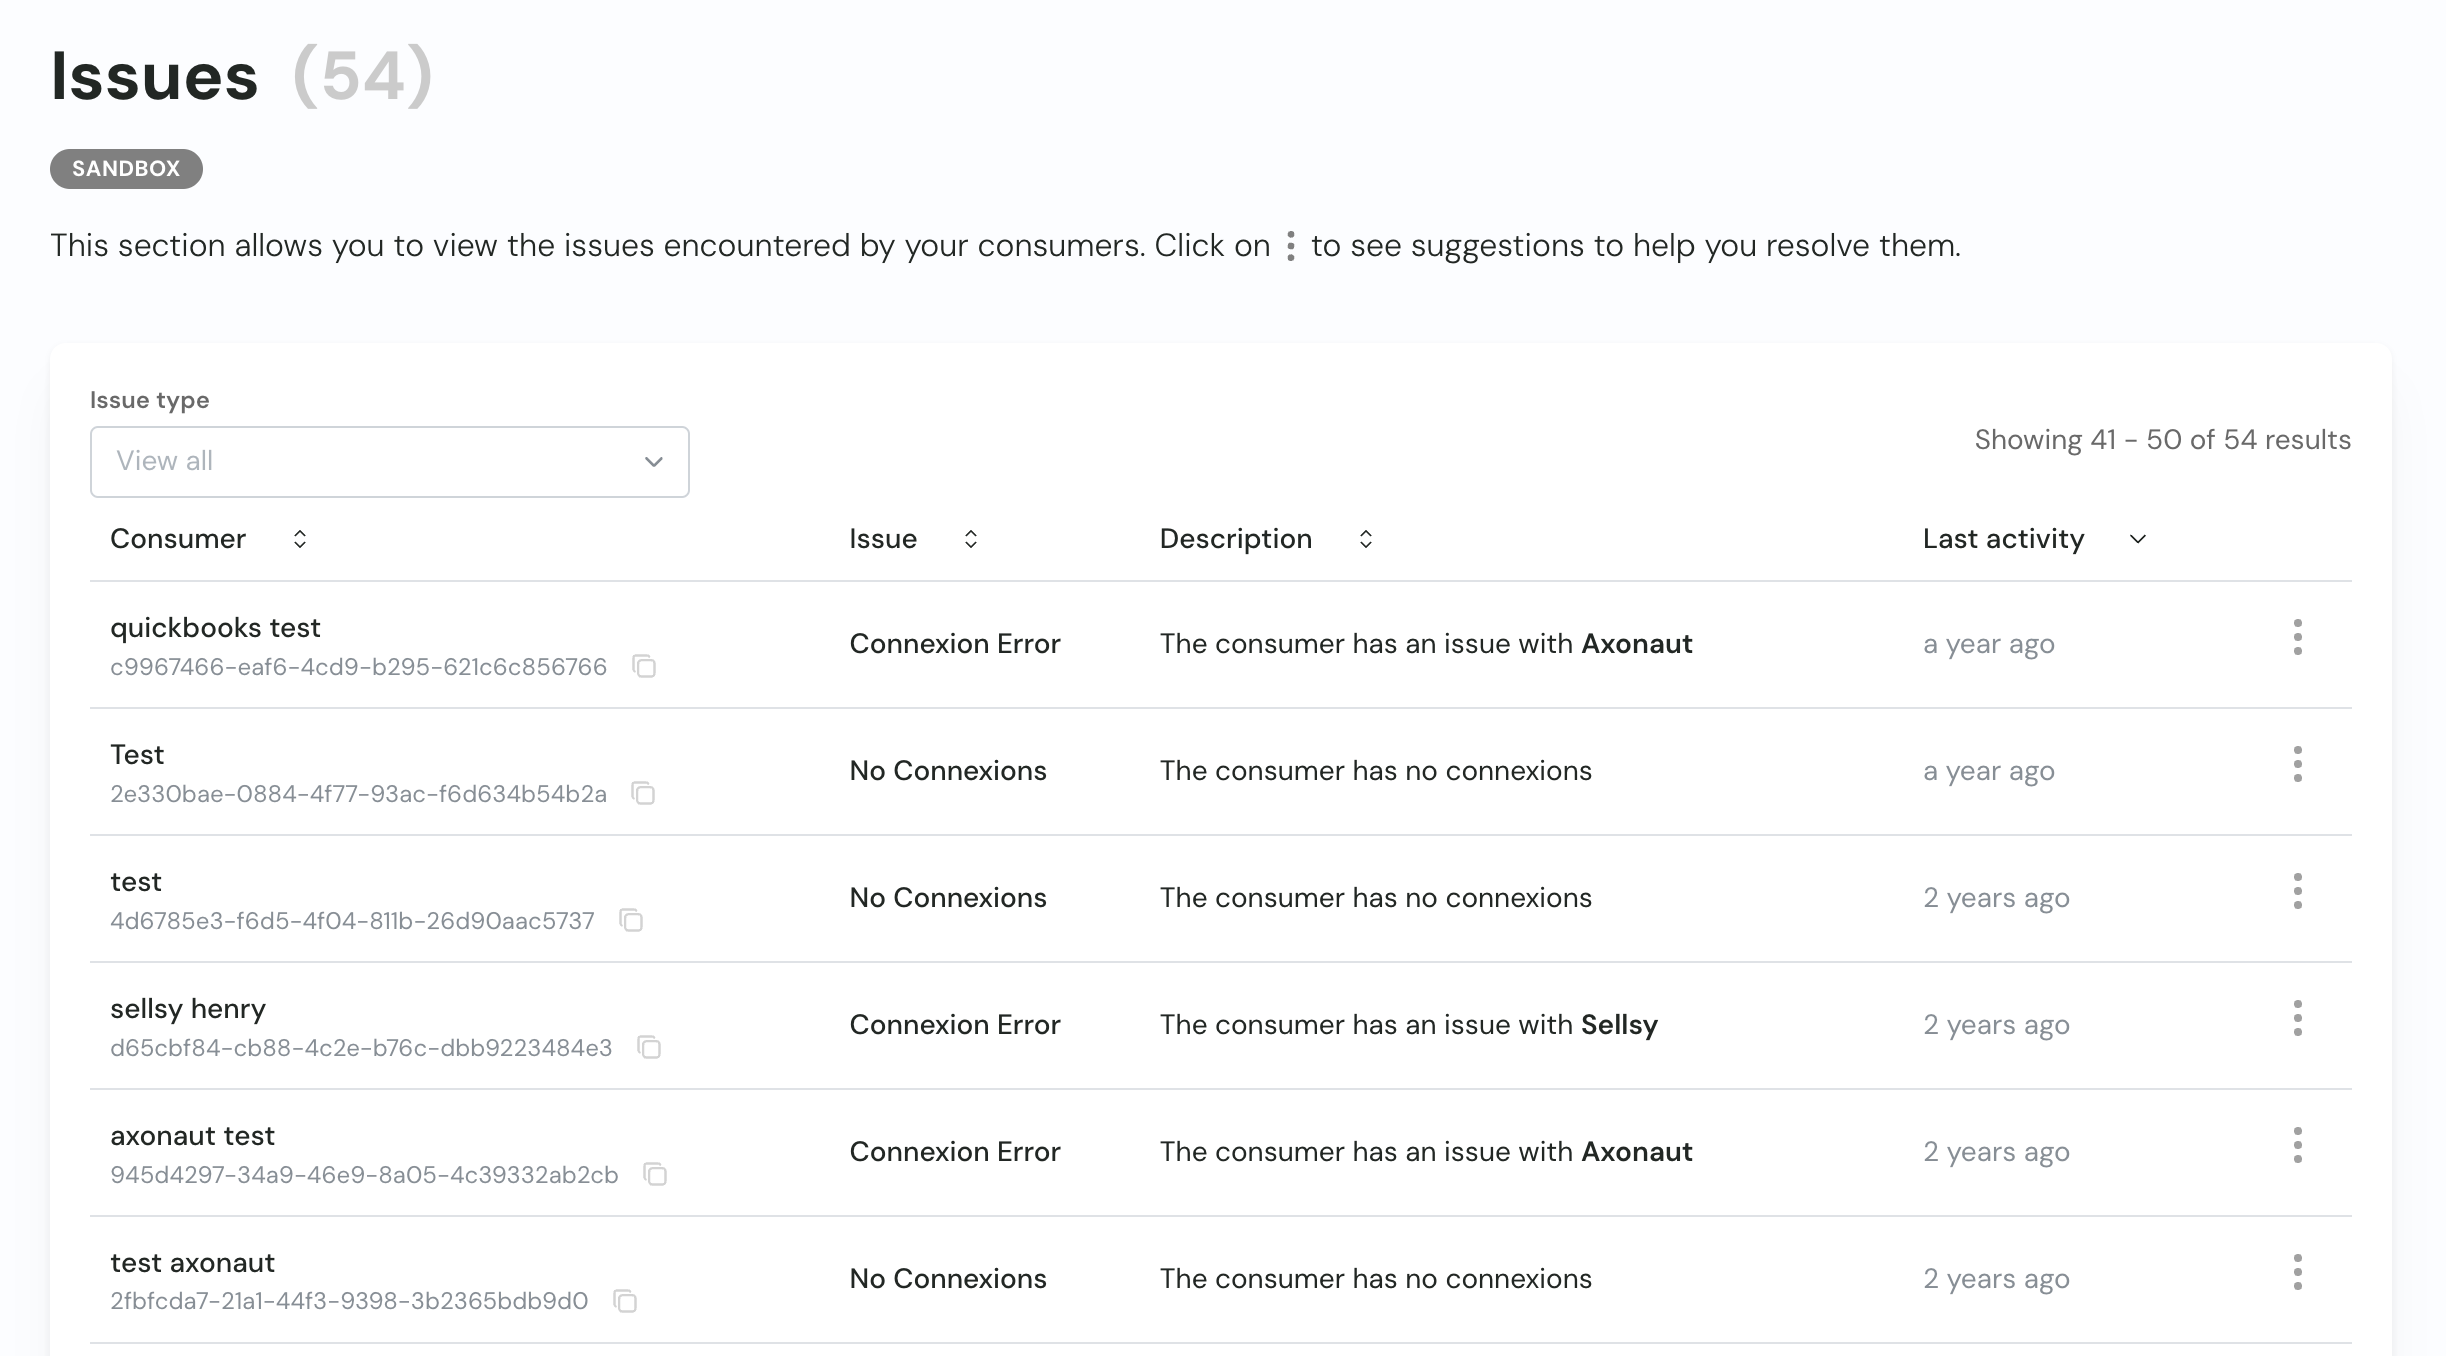
Task: Copy the Test consumer ID 2e330bae
Action: pos(643,793)
